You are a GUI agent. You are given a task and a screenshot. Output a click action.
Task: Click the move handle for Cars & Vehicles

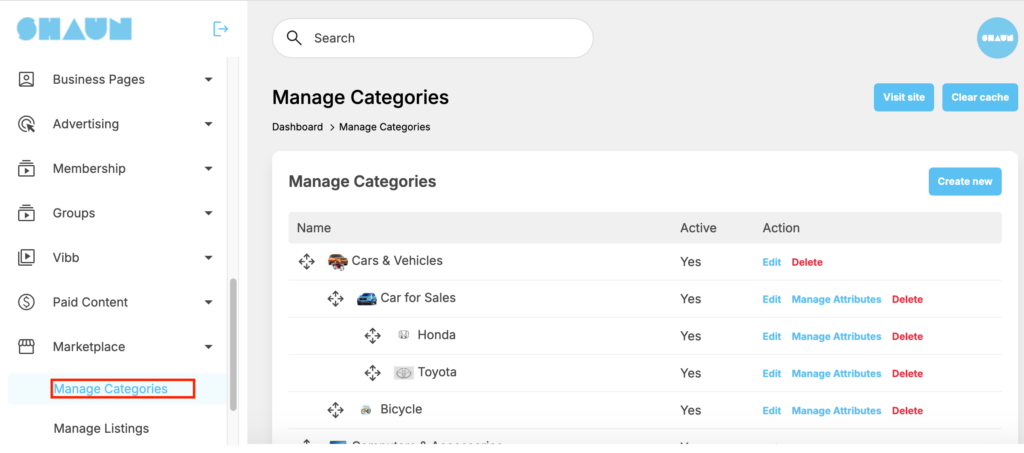[307, 261]
